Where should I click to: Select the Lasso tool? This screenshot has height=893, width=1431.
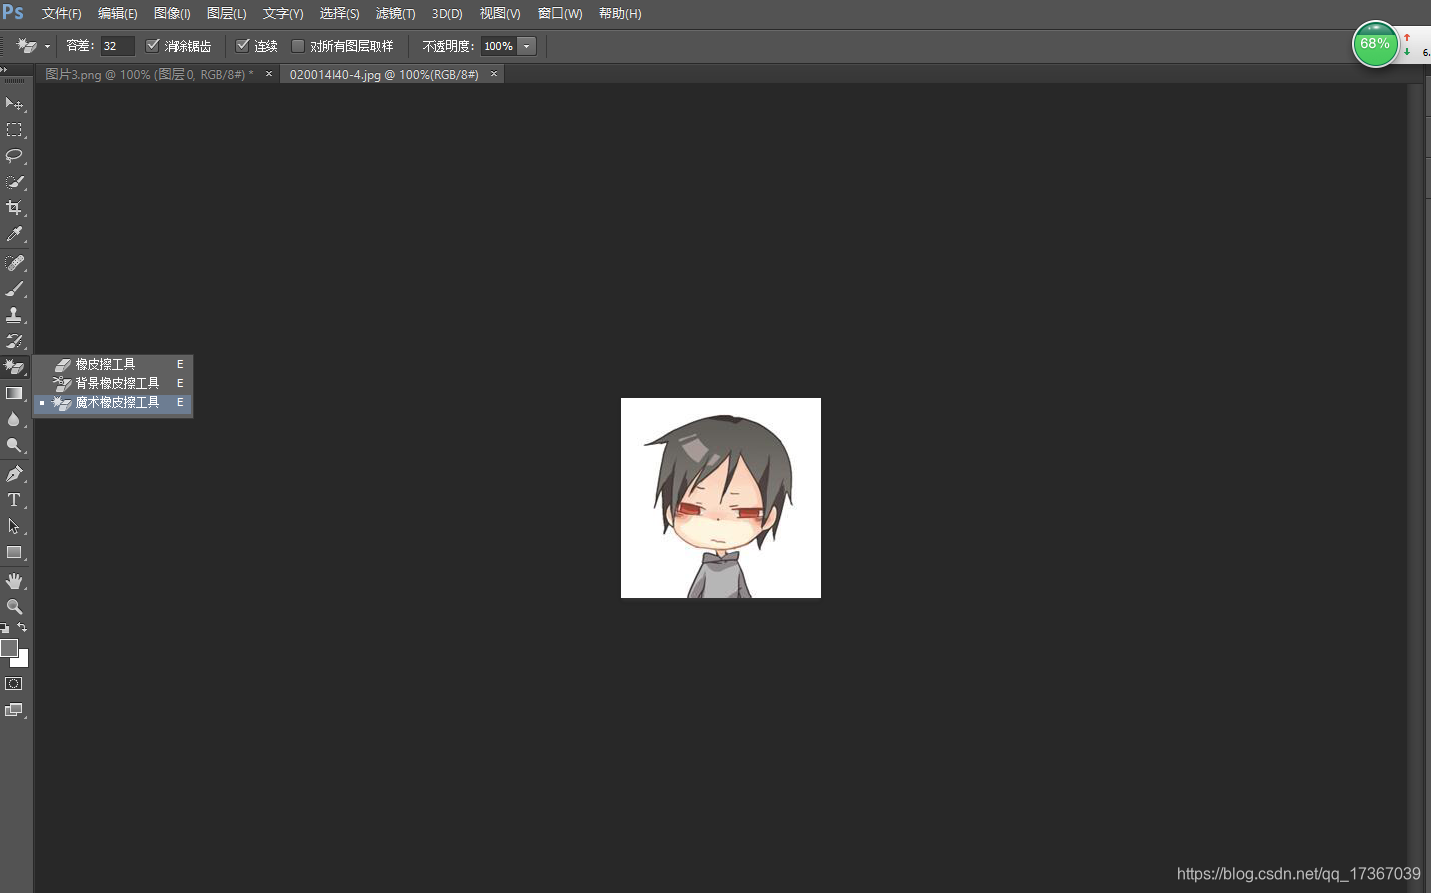(14, 156)
